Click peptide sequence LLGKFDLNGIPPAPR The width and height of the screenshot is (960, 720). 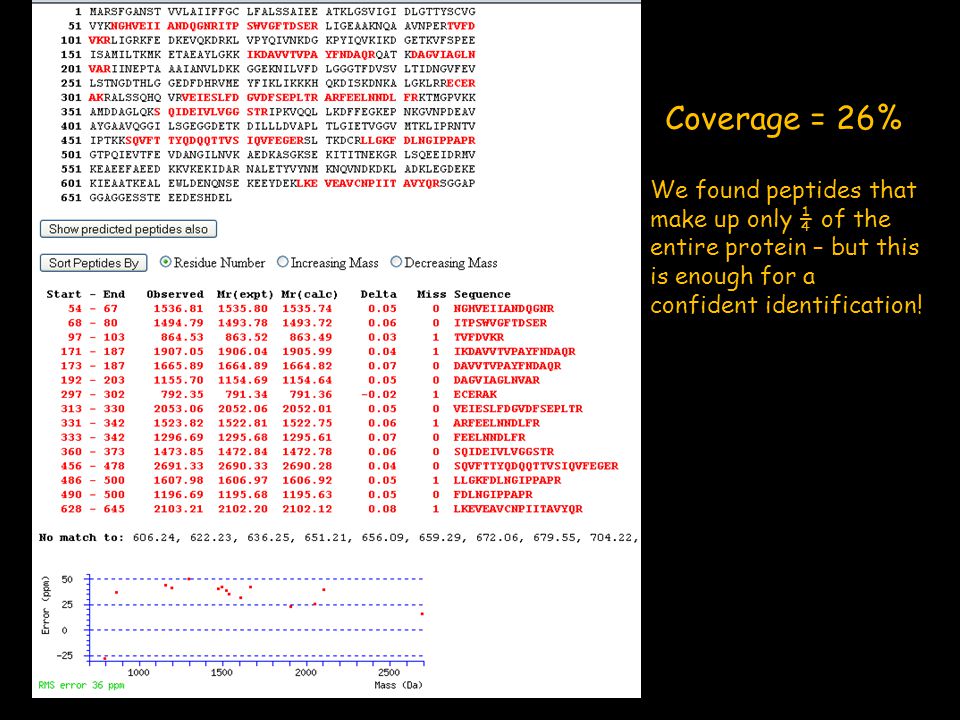click(507, 480)
